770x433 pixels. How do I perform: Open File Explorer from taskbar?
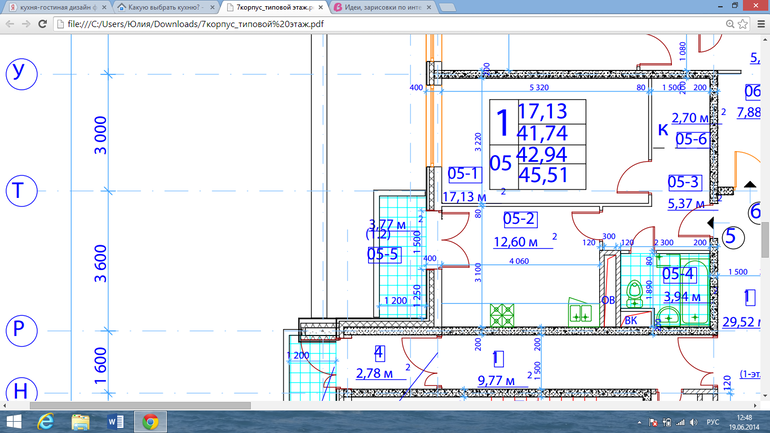[81, 421]
